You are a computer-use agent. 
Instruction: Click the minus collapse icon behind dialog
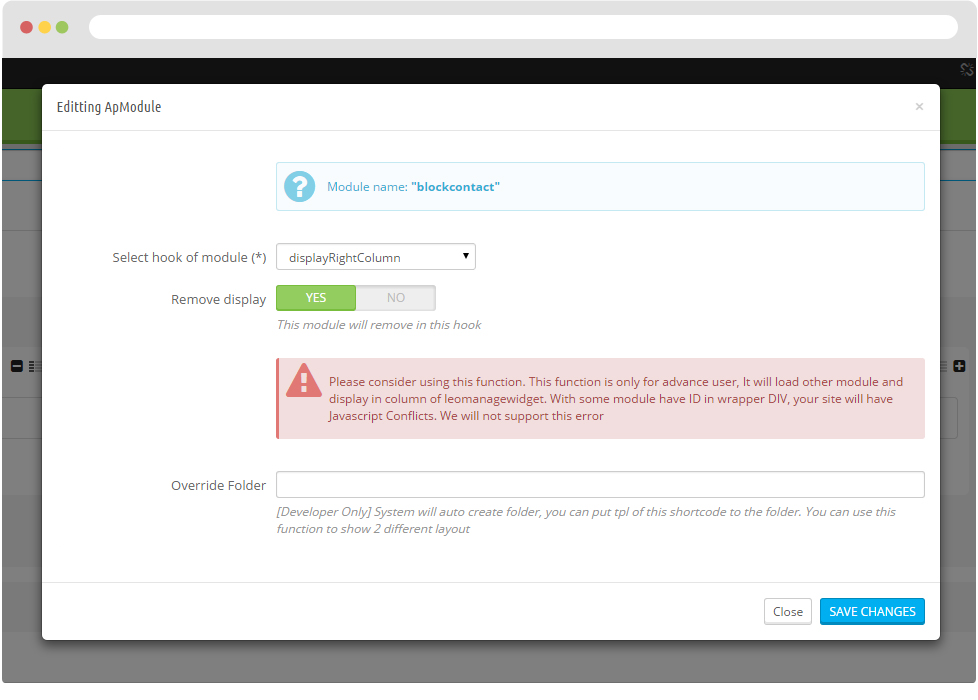(x=17, y=366)
